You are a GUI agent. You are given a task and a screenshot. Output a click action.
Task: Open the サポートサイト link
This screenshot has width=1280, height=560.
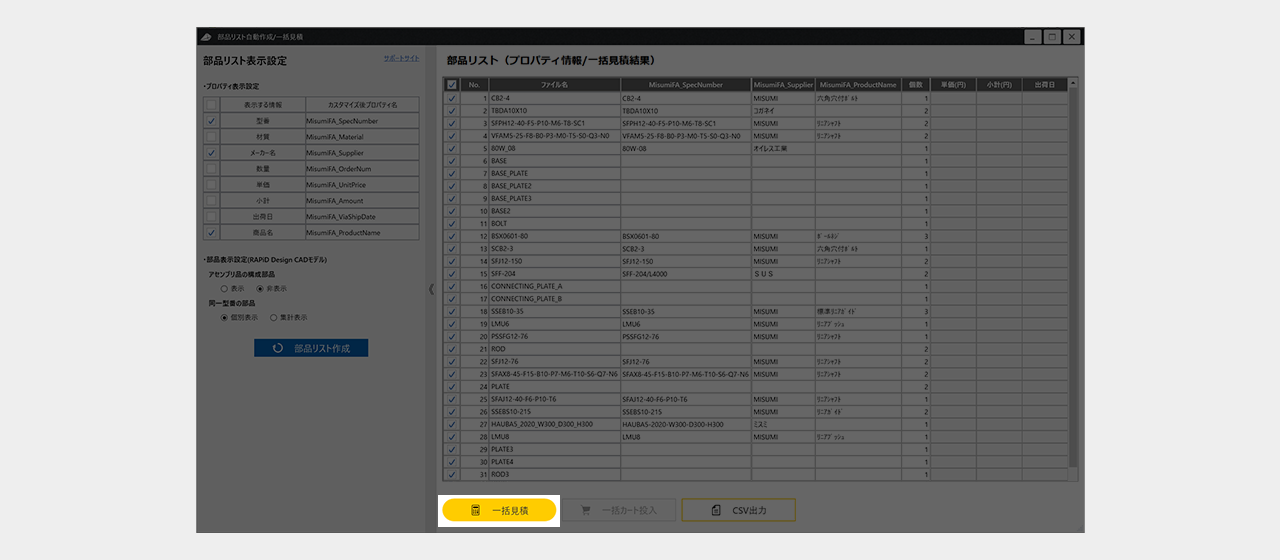(x=401, y=59)
